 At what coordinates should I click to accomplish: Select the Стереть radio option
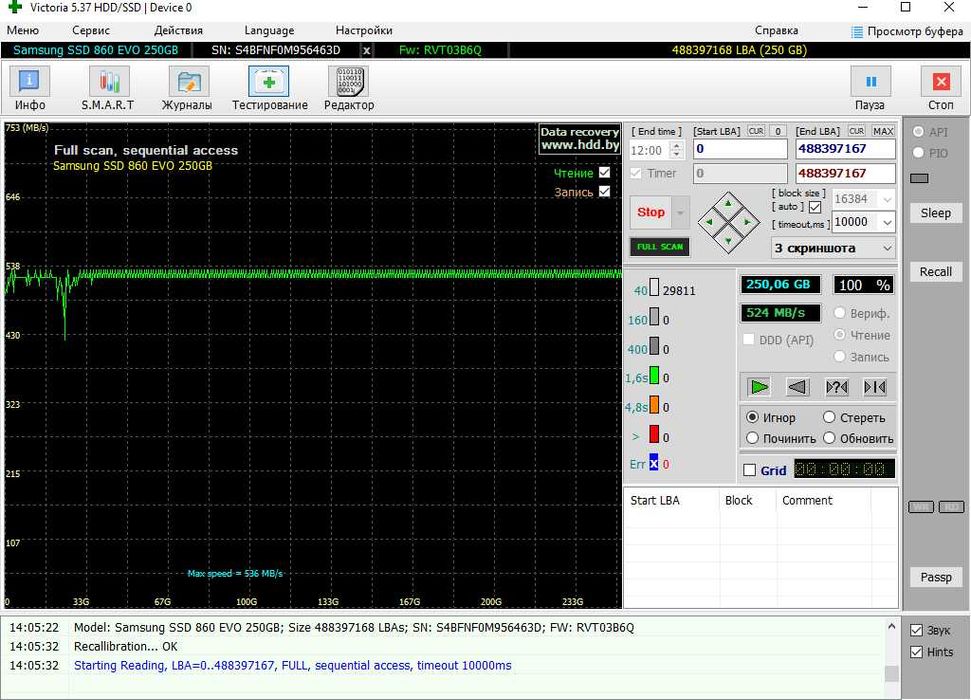point(830,417)
